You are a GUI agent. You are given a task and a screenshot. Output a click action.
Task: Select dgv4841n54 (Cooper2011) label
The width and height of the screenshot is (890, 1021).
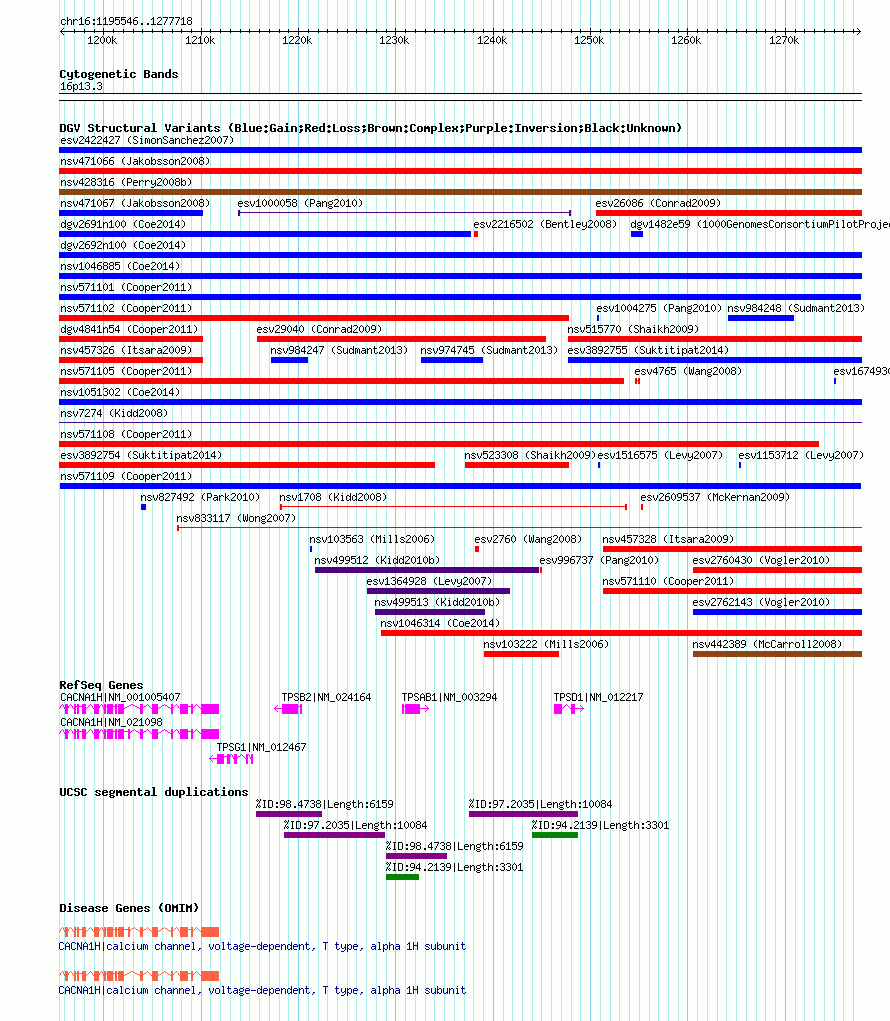(x=129, y=329)
